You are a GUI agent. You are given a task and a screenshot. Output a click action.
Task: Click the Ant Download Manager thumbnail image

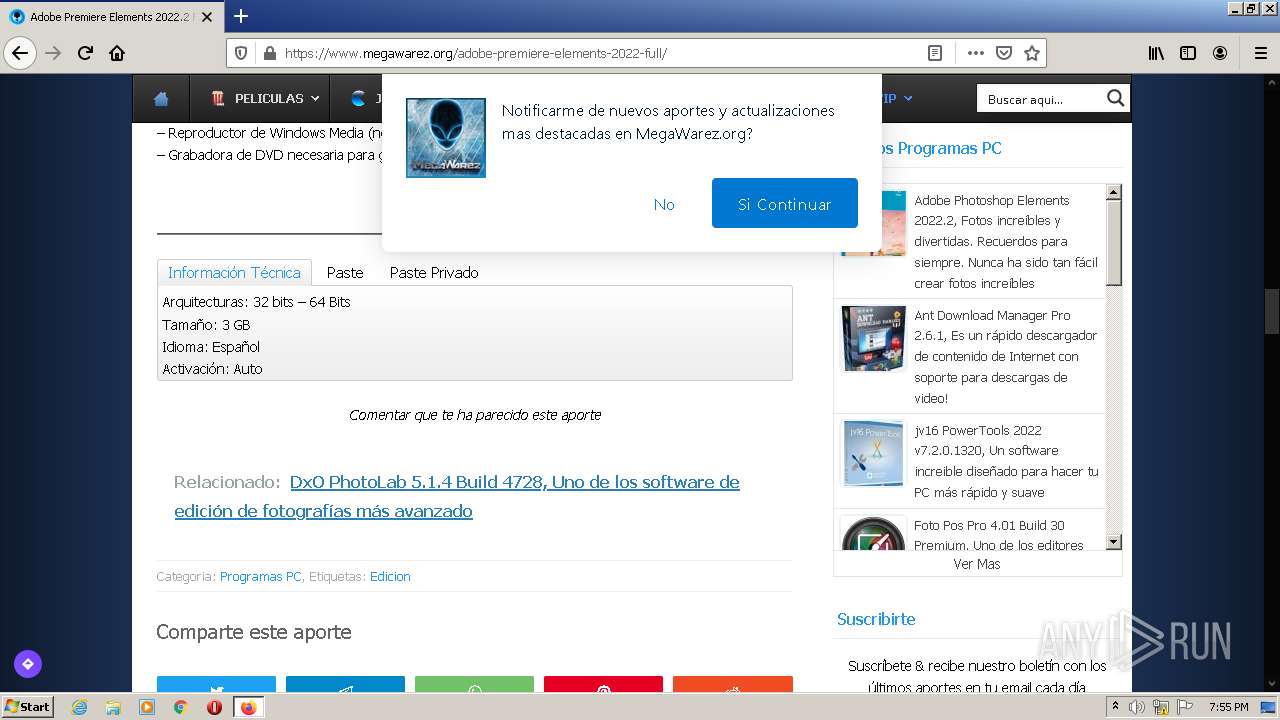(873, 339)
